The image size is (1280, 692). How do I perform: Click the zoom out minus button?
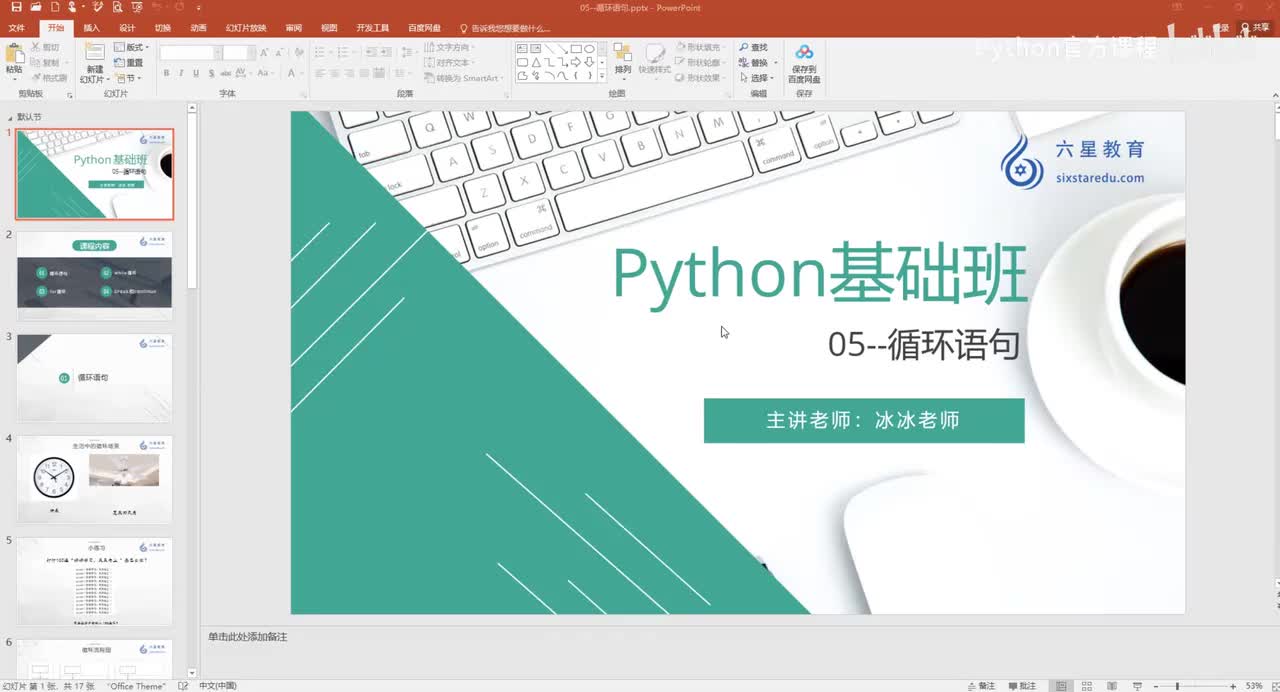tap(1155, 686)
